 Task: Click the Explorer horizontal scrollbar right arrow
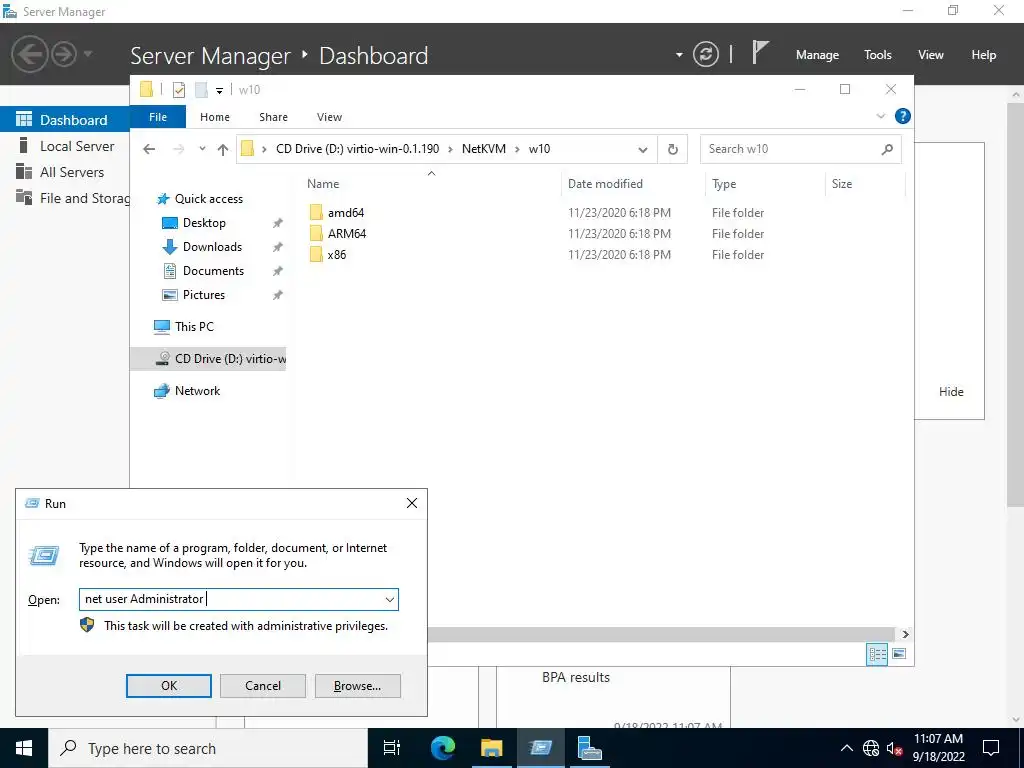point(905,634)
